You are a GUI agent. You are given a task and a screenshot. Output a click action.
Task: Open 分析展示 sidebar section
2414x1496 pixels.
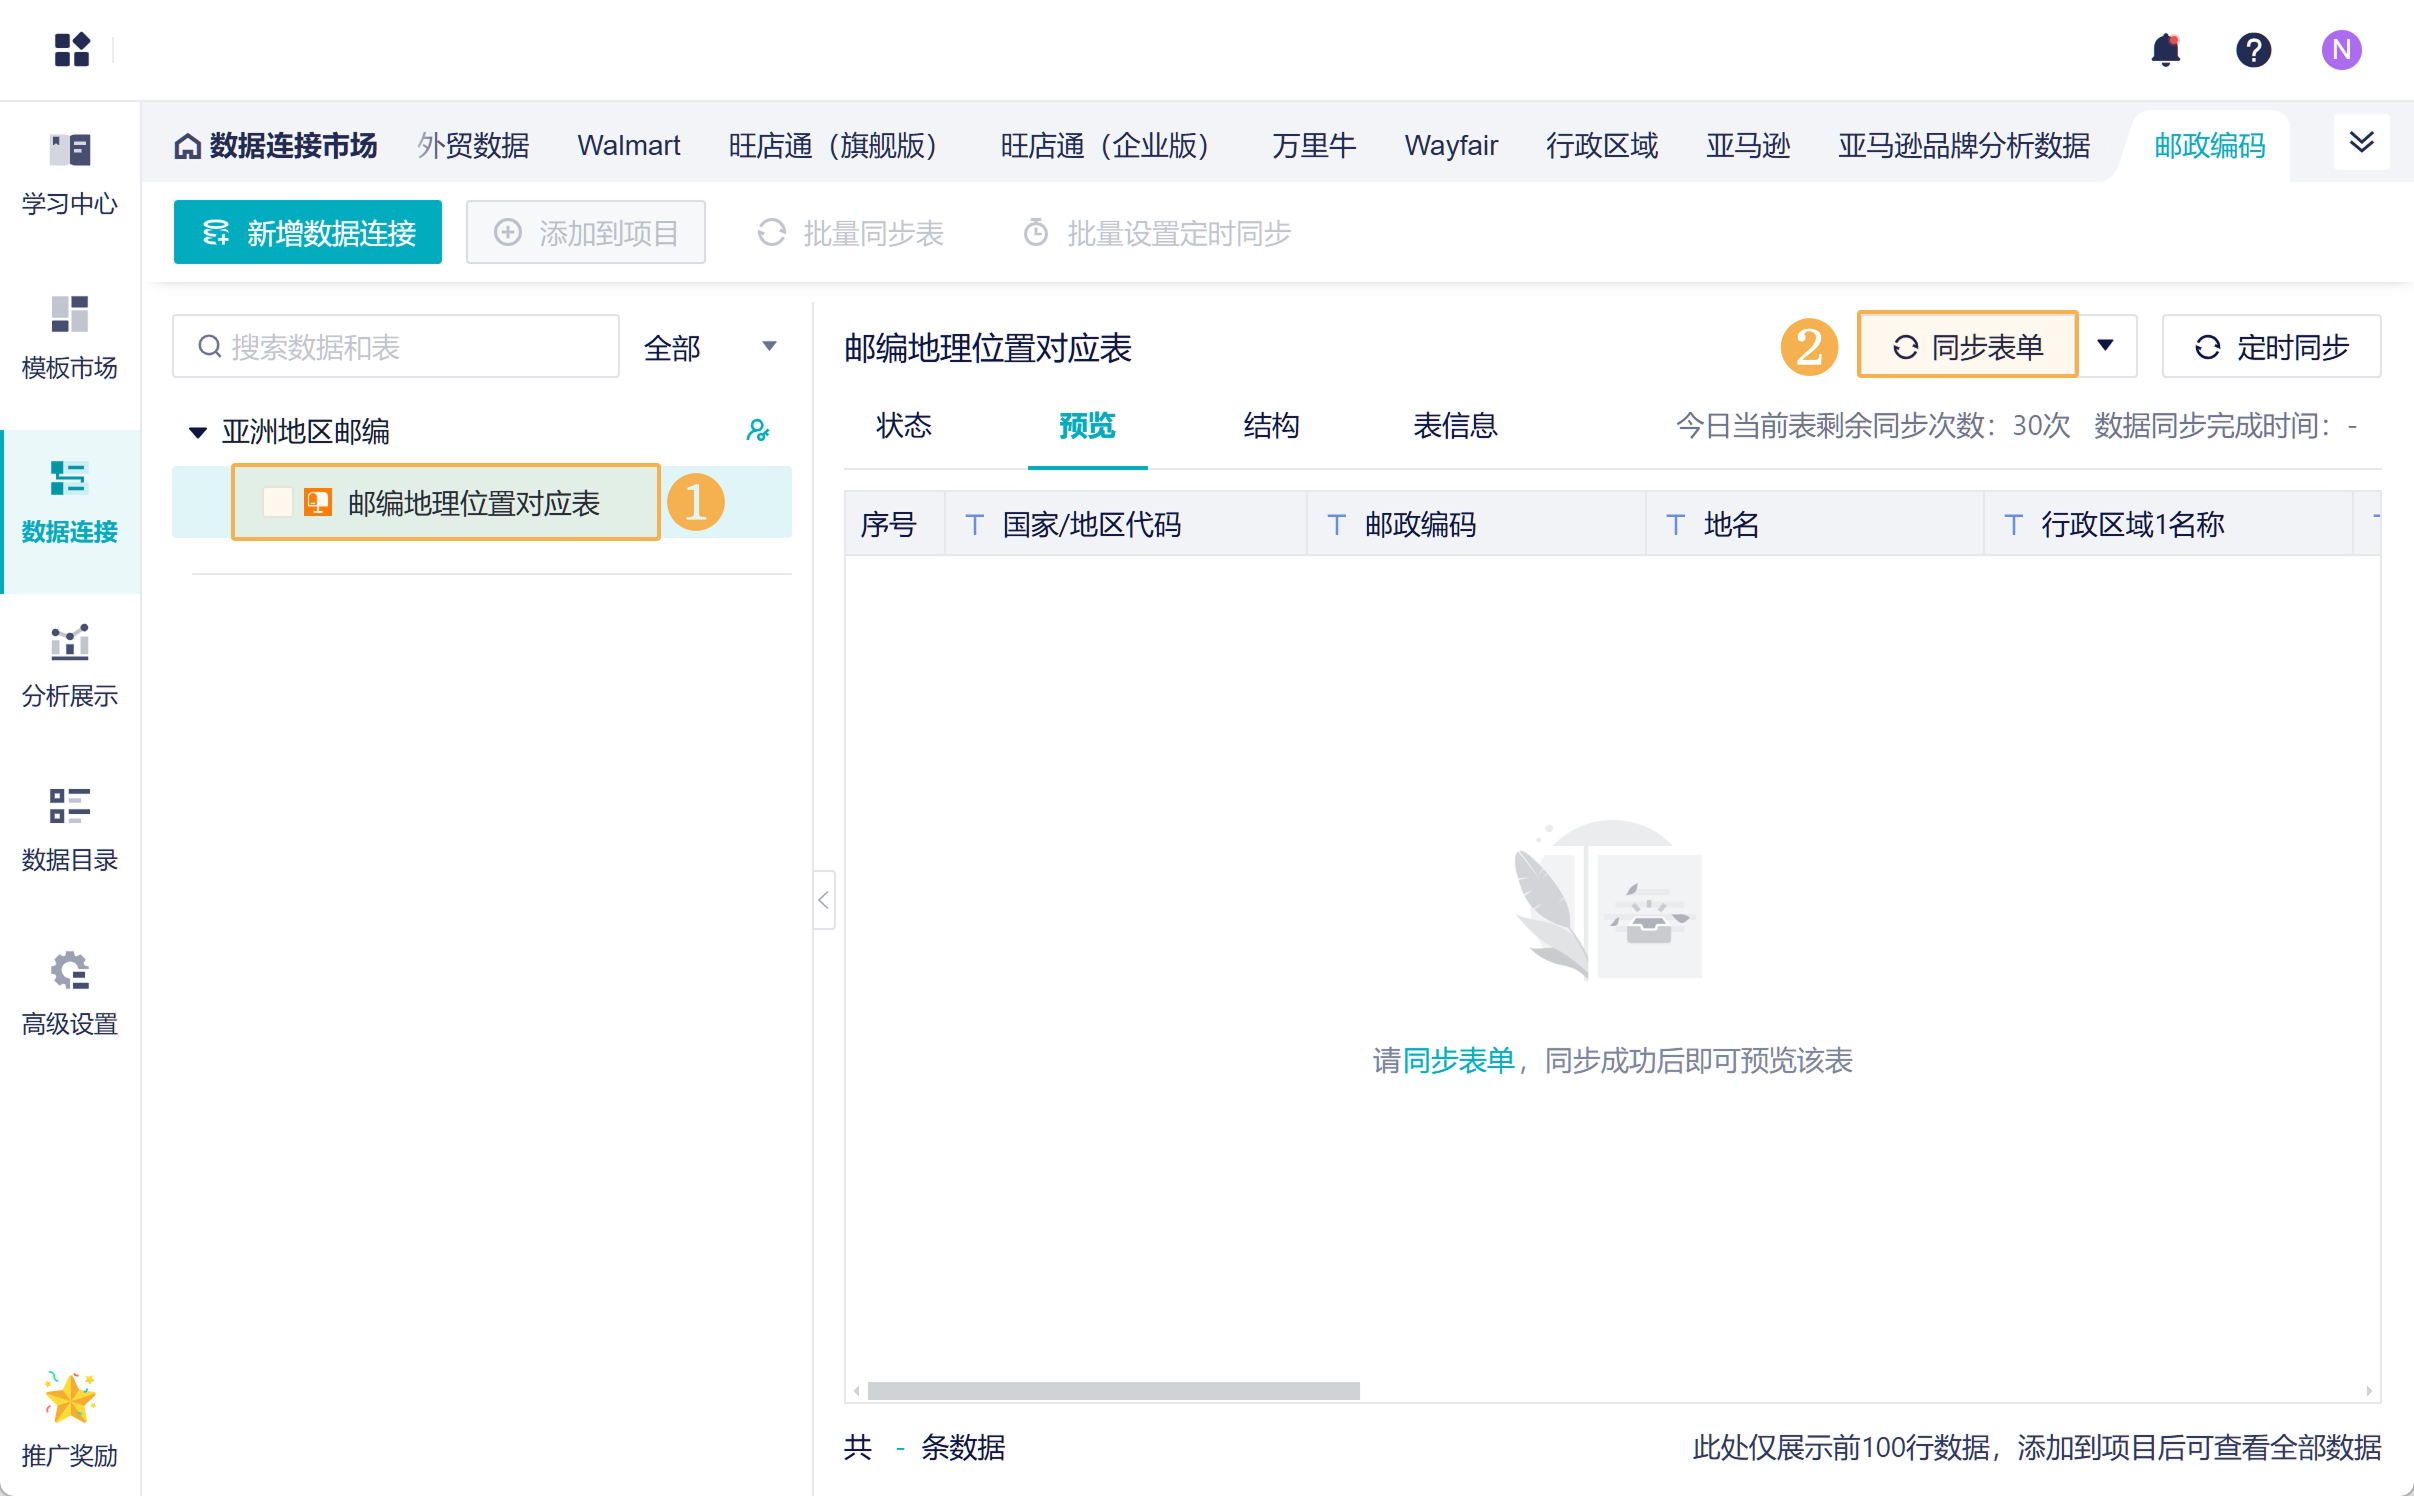coord(70,666)
